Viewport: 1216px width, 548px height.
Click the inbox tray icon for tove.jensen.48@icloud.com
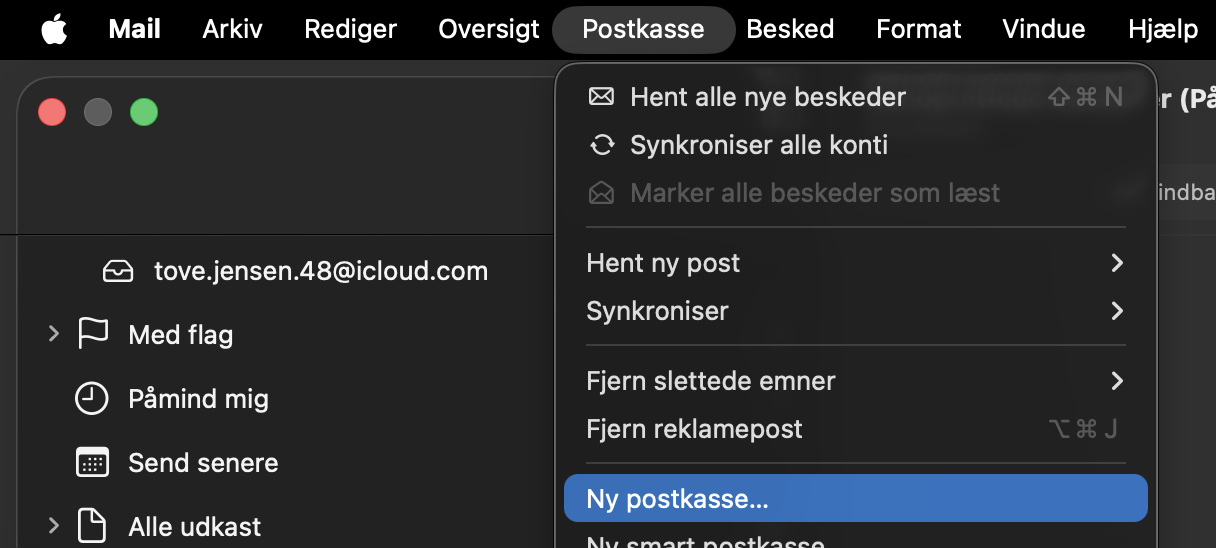coord(118,271)
